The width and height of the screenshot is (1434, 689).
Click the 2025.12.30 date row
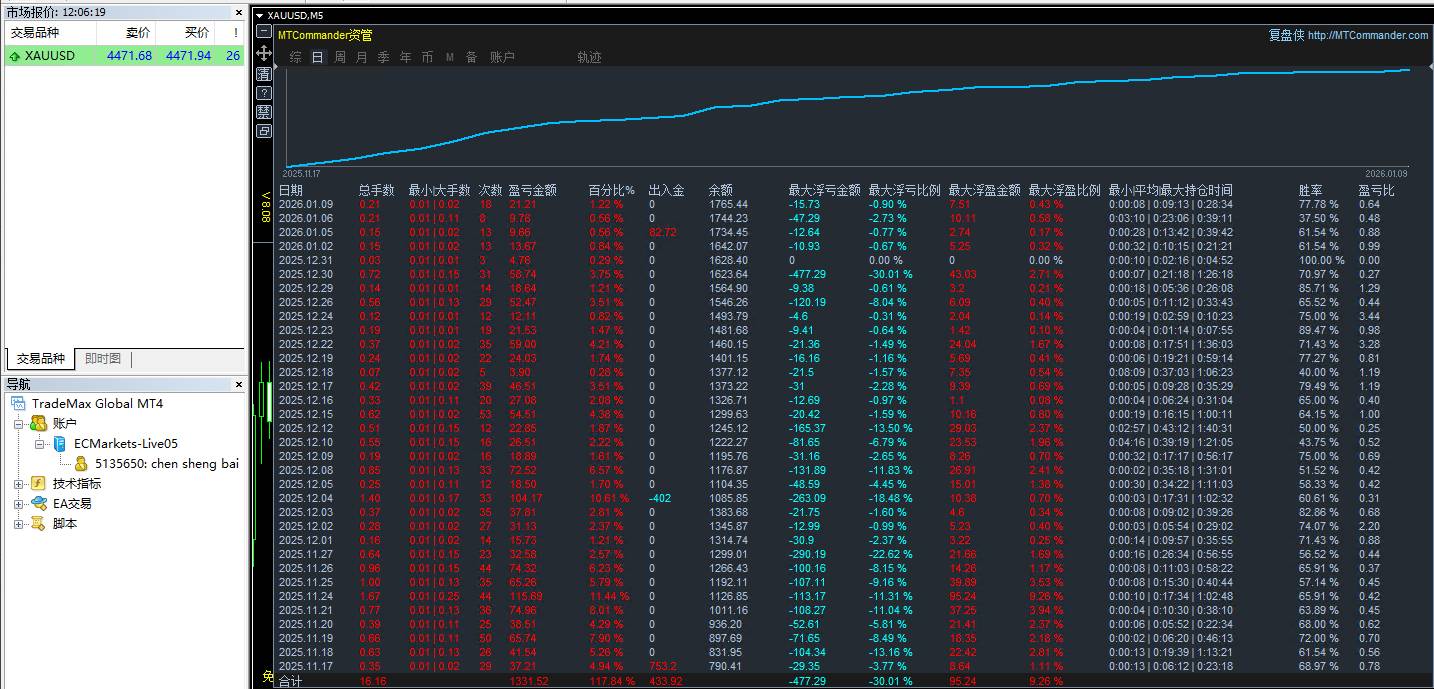tap(306, 274)
